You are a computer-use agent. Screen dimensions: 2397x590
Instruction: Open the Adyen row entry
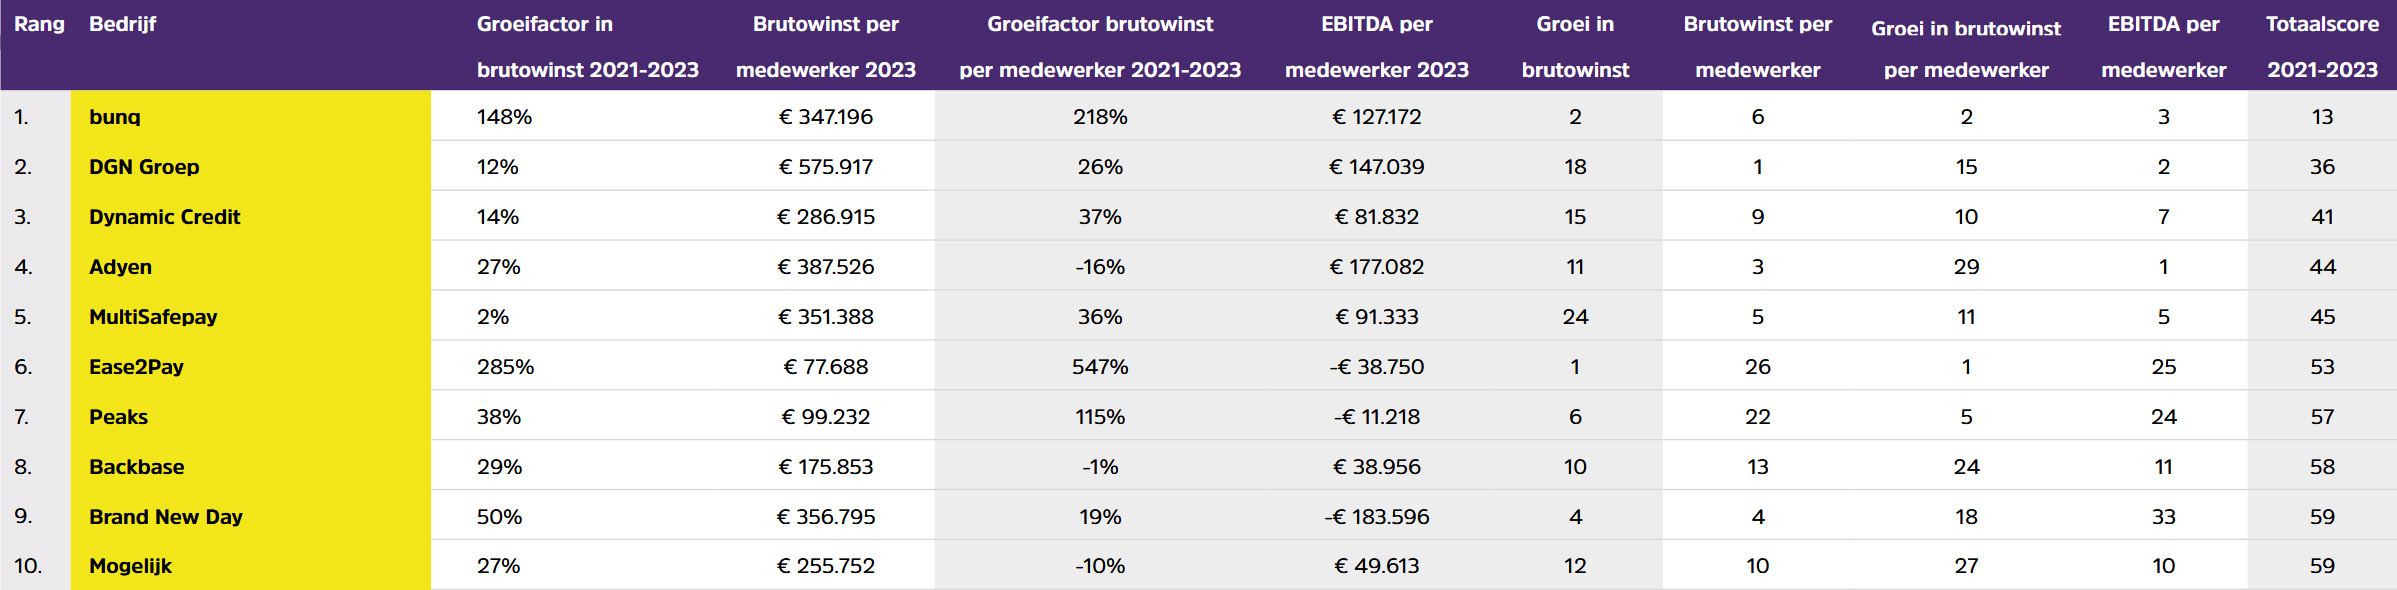tap(121, 267)
